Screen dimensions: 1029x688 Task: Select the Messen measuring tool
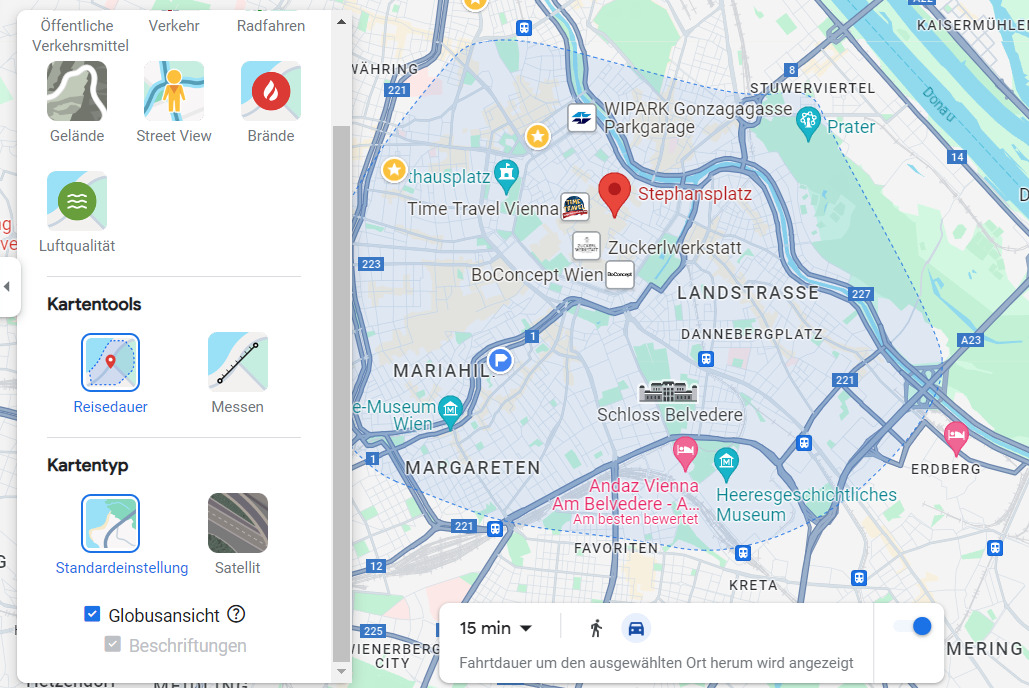pos(238,362)
